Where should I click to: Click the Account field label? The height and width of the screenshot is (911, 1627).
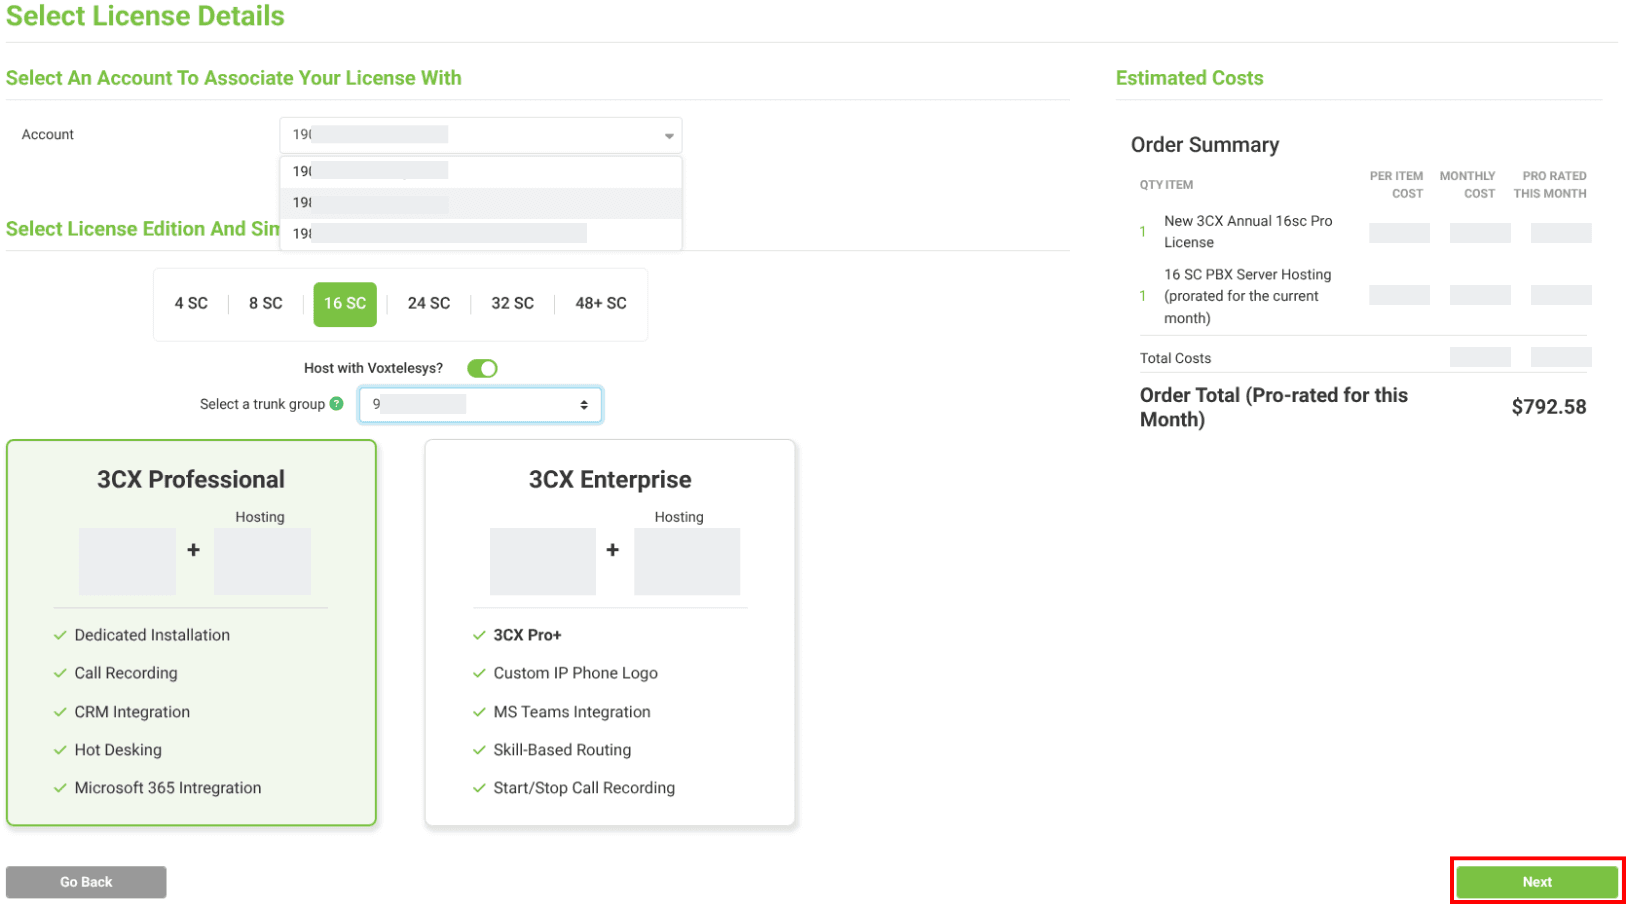pos(48,135)
